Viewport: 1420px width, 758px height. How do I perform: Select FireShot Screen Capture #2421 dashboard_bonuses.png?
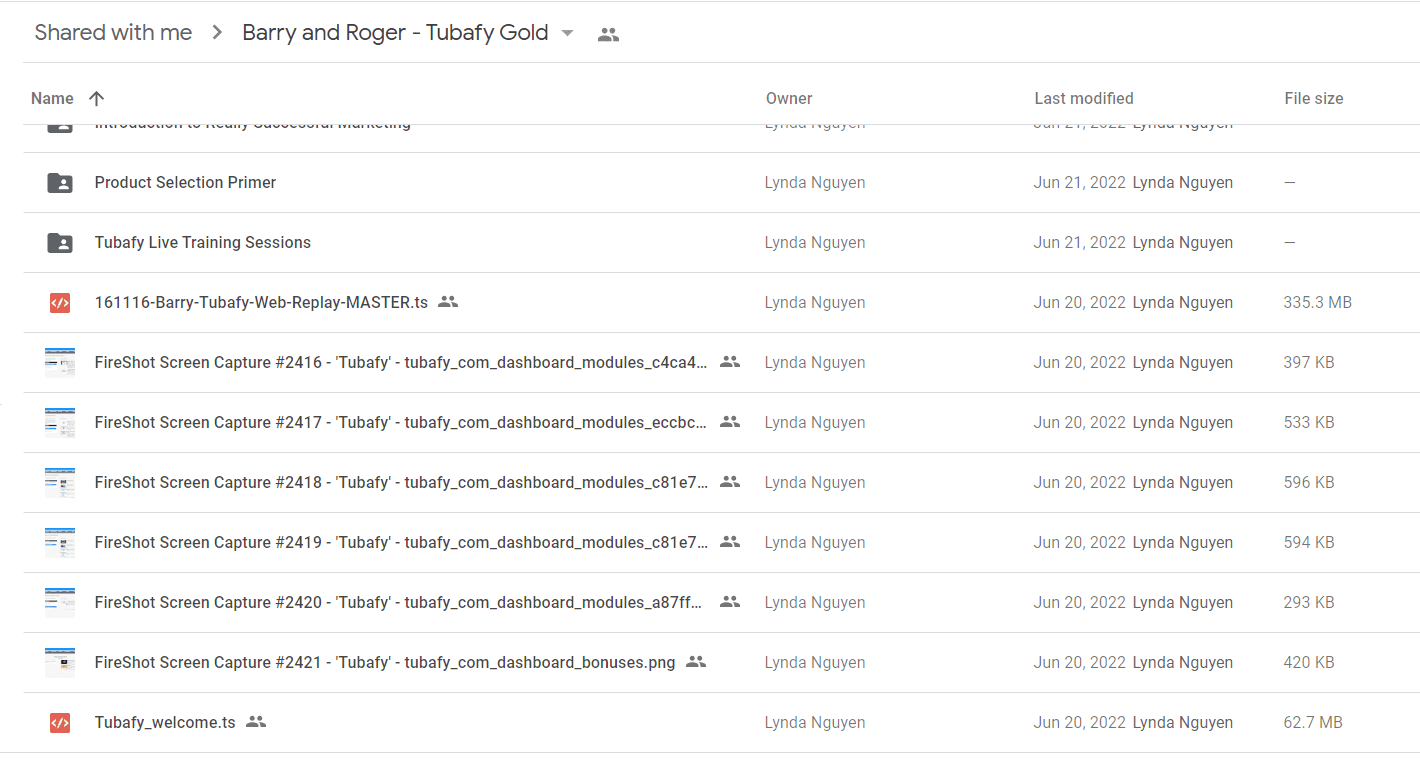(x=385, y=662)
